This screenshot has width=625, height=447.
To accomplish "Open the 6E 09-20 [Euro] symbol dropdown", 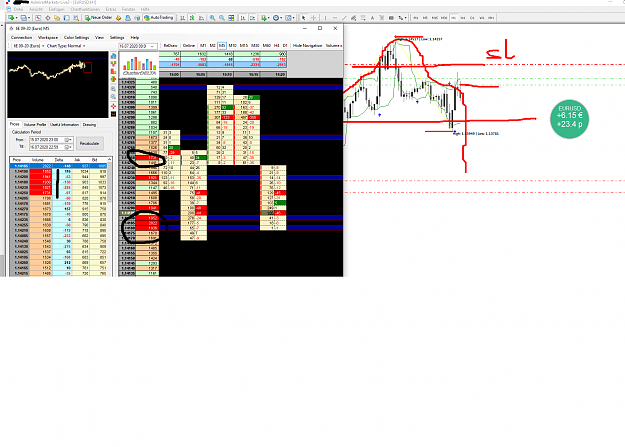I will [x=28, y=46].
